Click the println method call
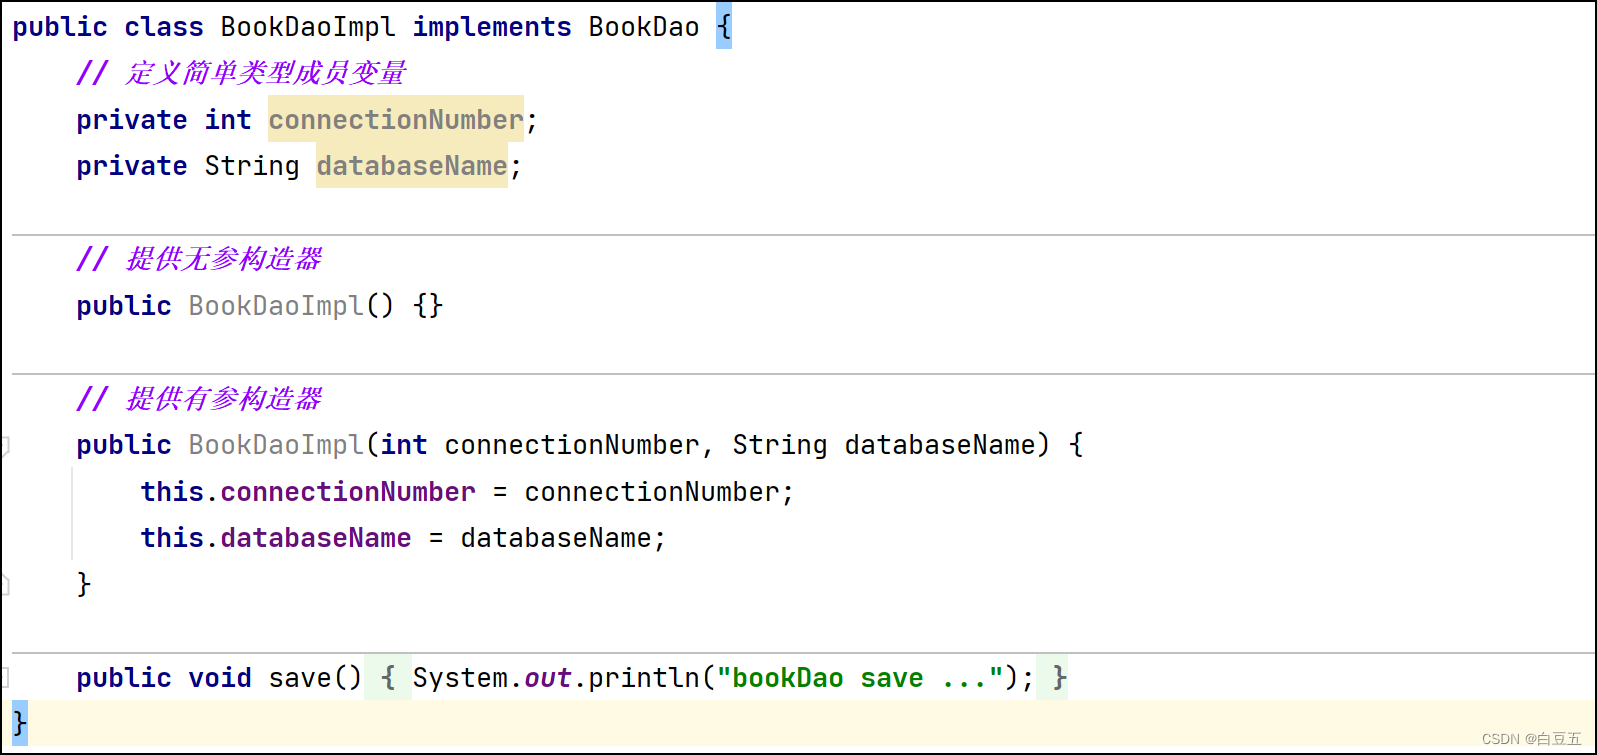This screenshot has height=755, width=1597. tap(643, 678)
